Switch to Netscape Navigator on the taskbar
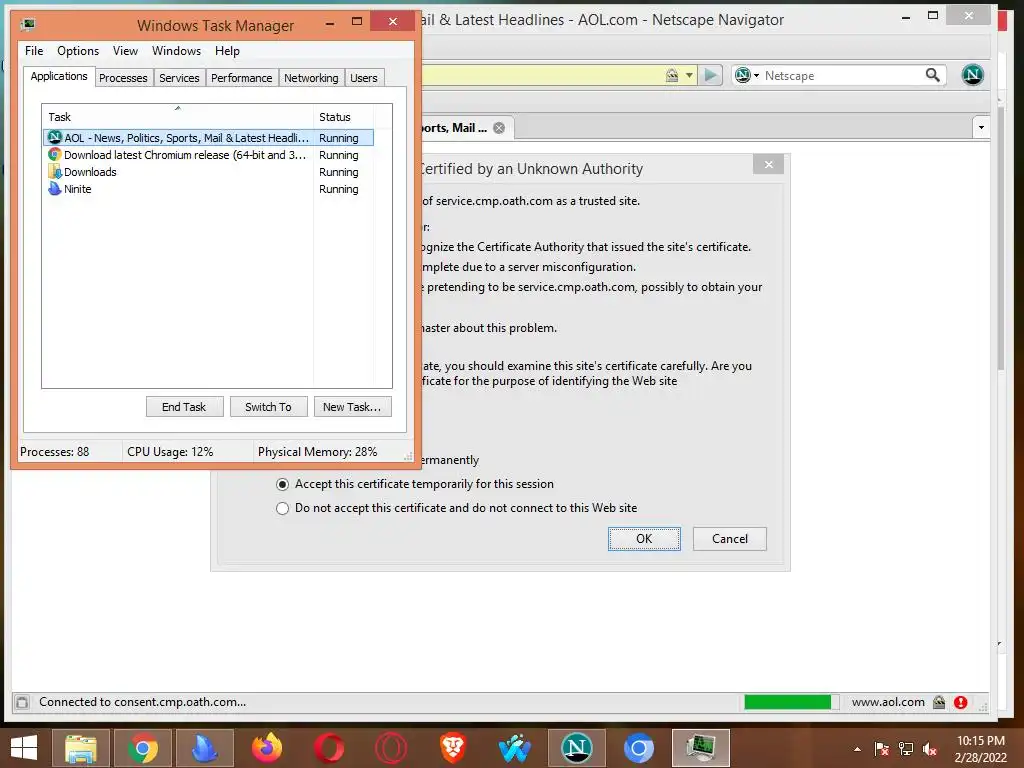 point(577,748)
